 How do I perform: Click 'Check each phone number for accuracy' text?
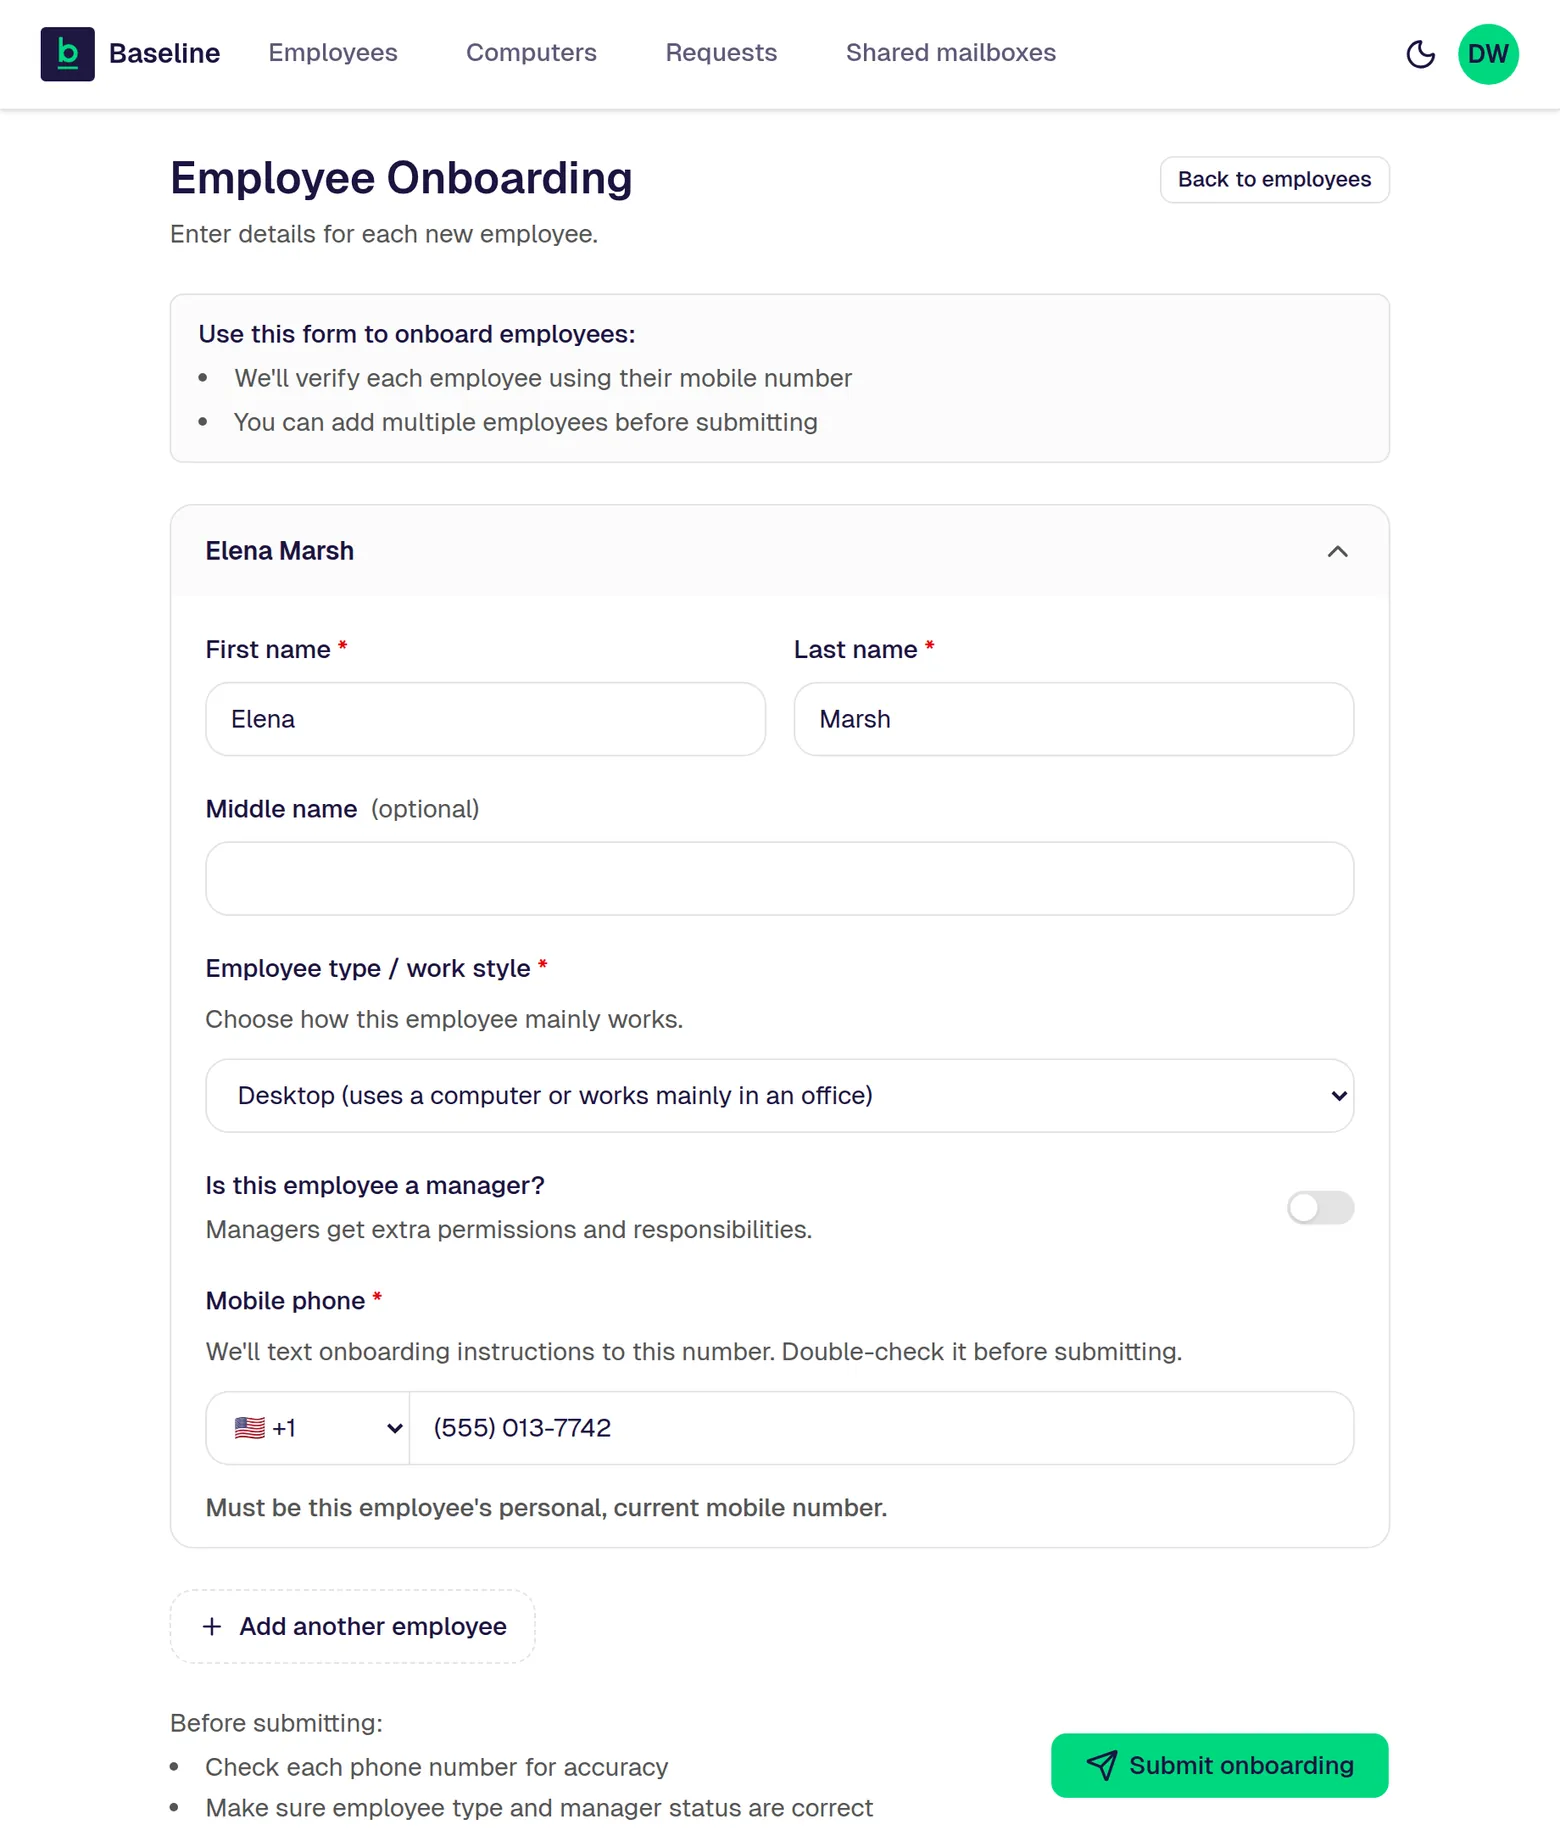pyautogui.click(x=437, y=1767)
